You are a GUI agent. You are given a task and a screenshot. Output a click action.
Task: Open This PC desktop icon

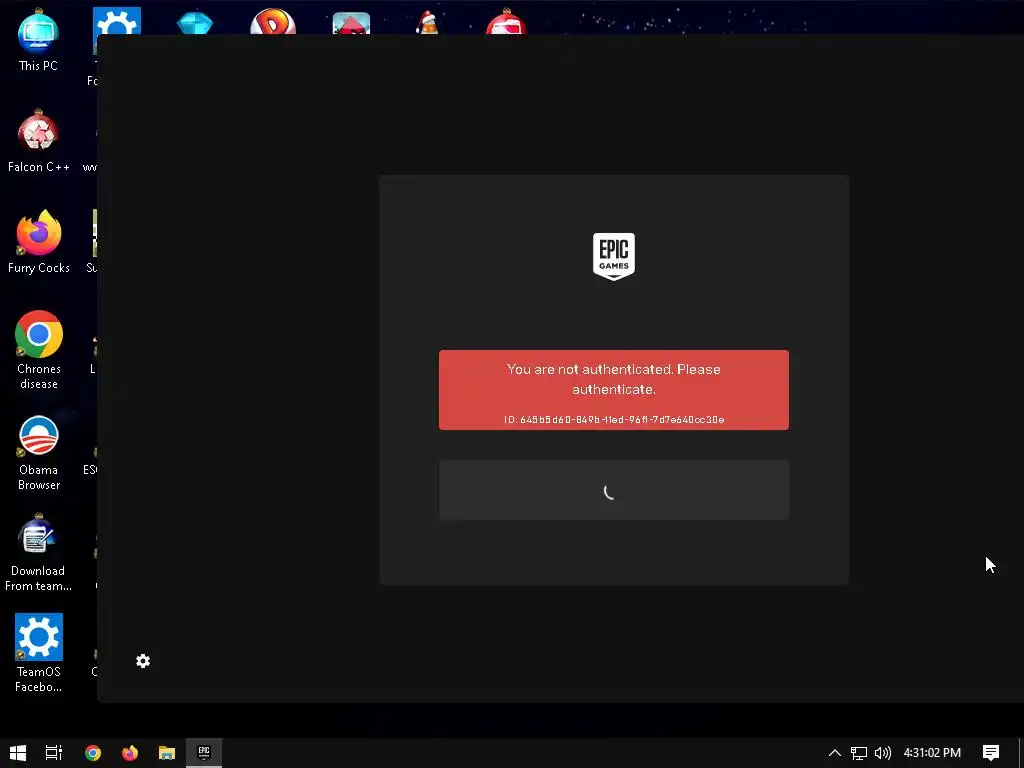pyautogui.click(x=38, y=40)
